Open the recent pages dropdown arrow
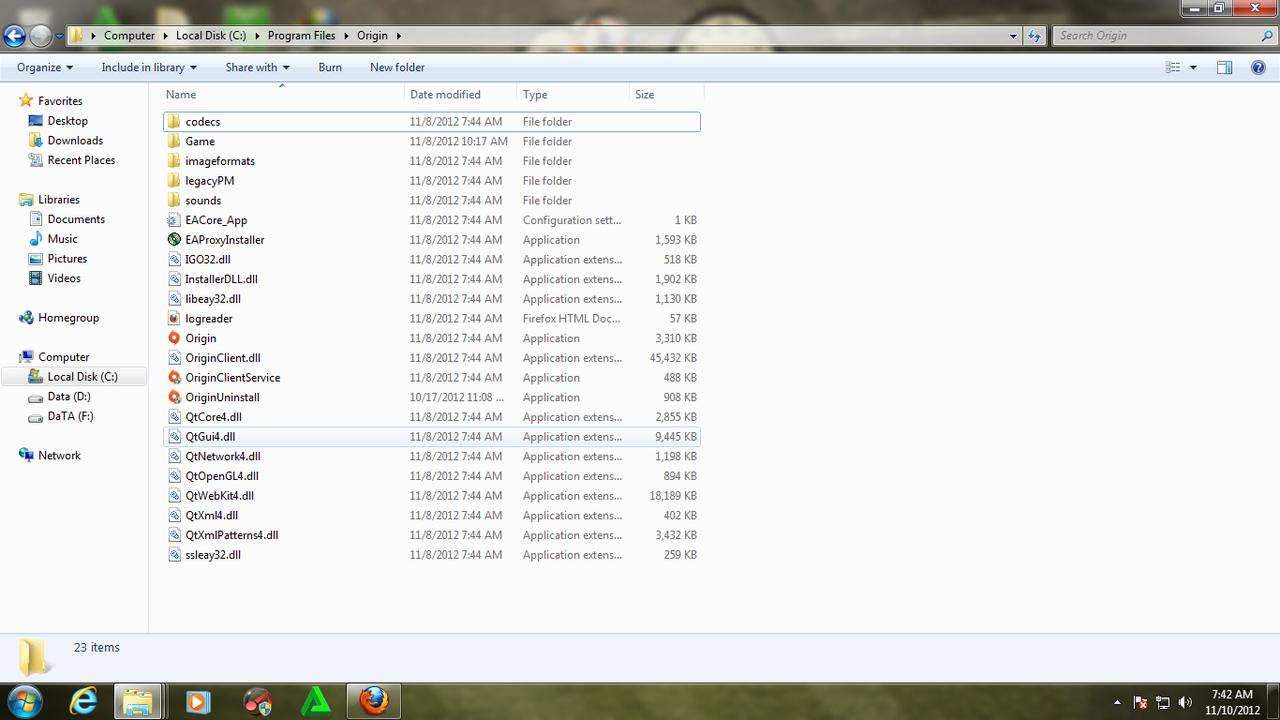 60,36
